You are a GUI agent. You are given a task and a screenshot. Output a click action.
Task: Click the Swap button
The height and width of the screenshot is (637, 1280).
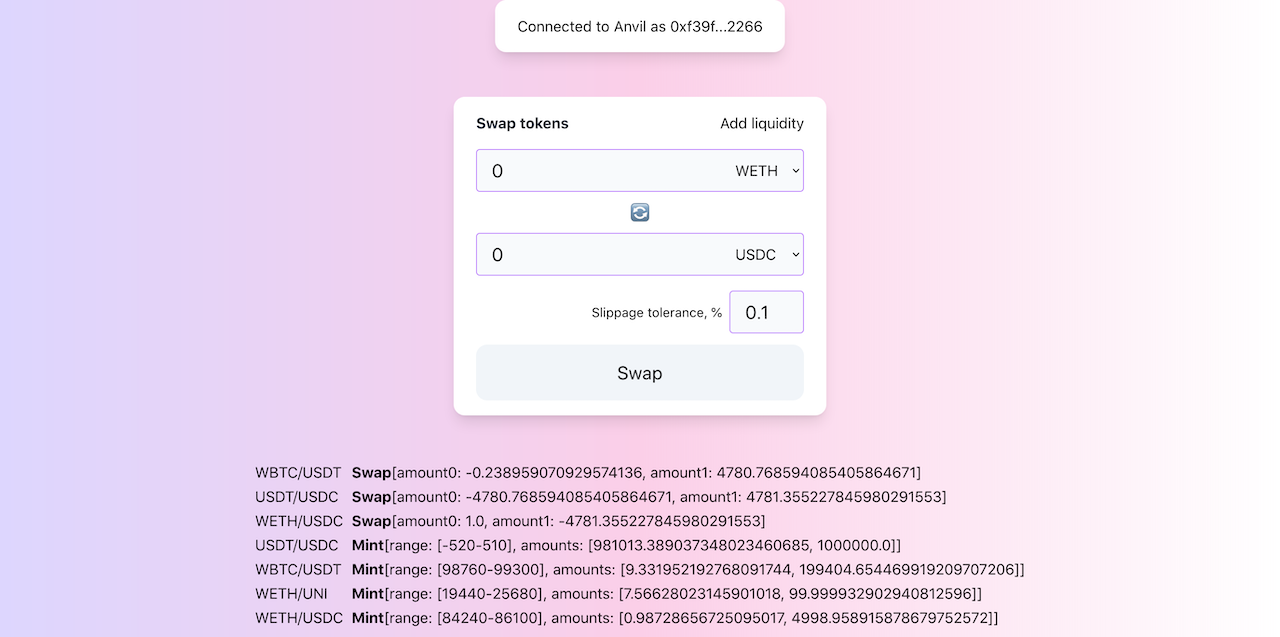tap(640, 373)
